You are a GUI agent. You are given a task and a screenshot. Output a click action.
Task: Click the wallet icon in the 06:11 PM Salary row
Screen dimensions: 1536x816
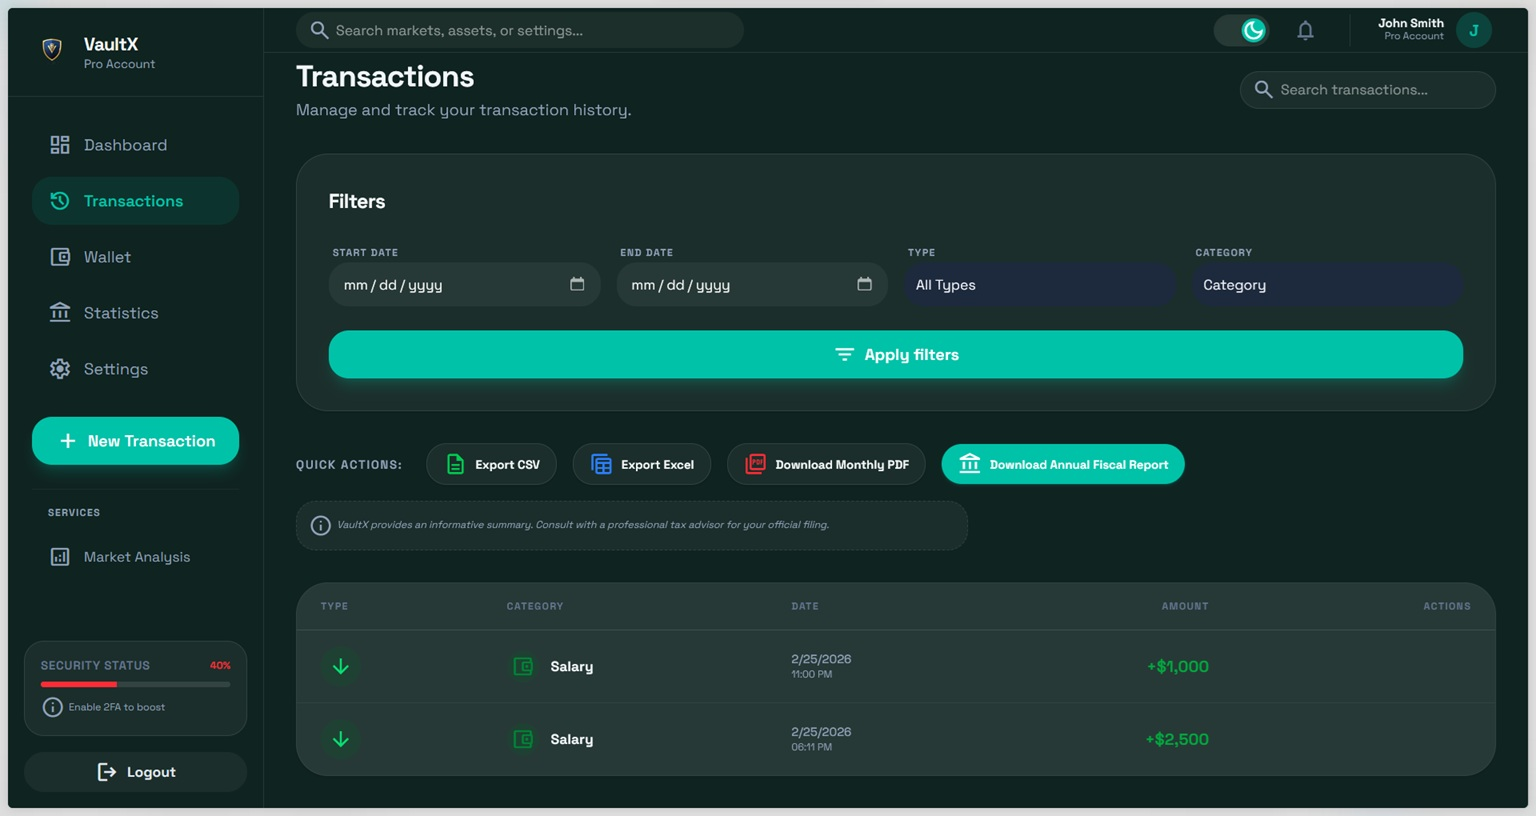tap(523, 739)
